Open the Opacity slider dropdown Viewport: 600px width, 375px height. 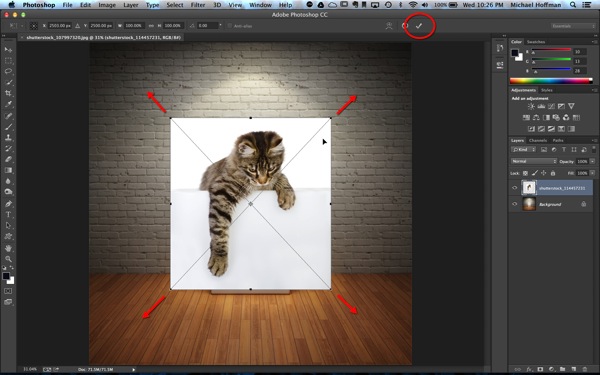pyautogui.click(x=592, y=161)
